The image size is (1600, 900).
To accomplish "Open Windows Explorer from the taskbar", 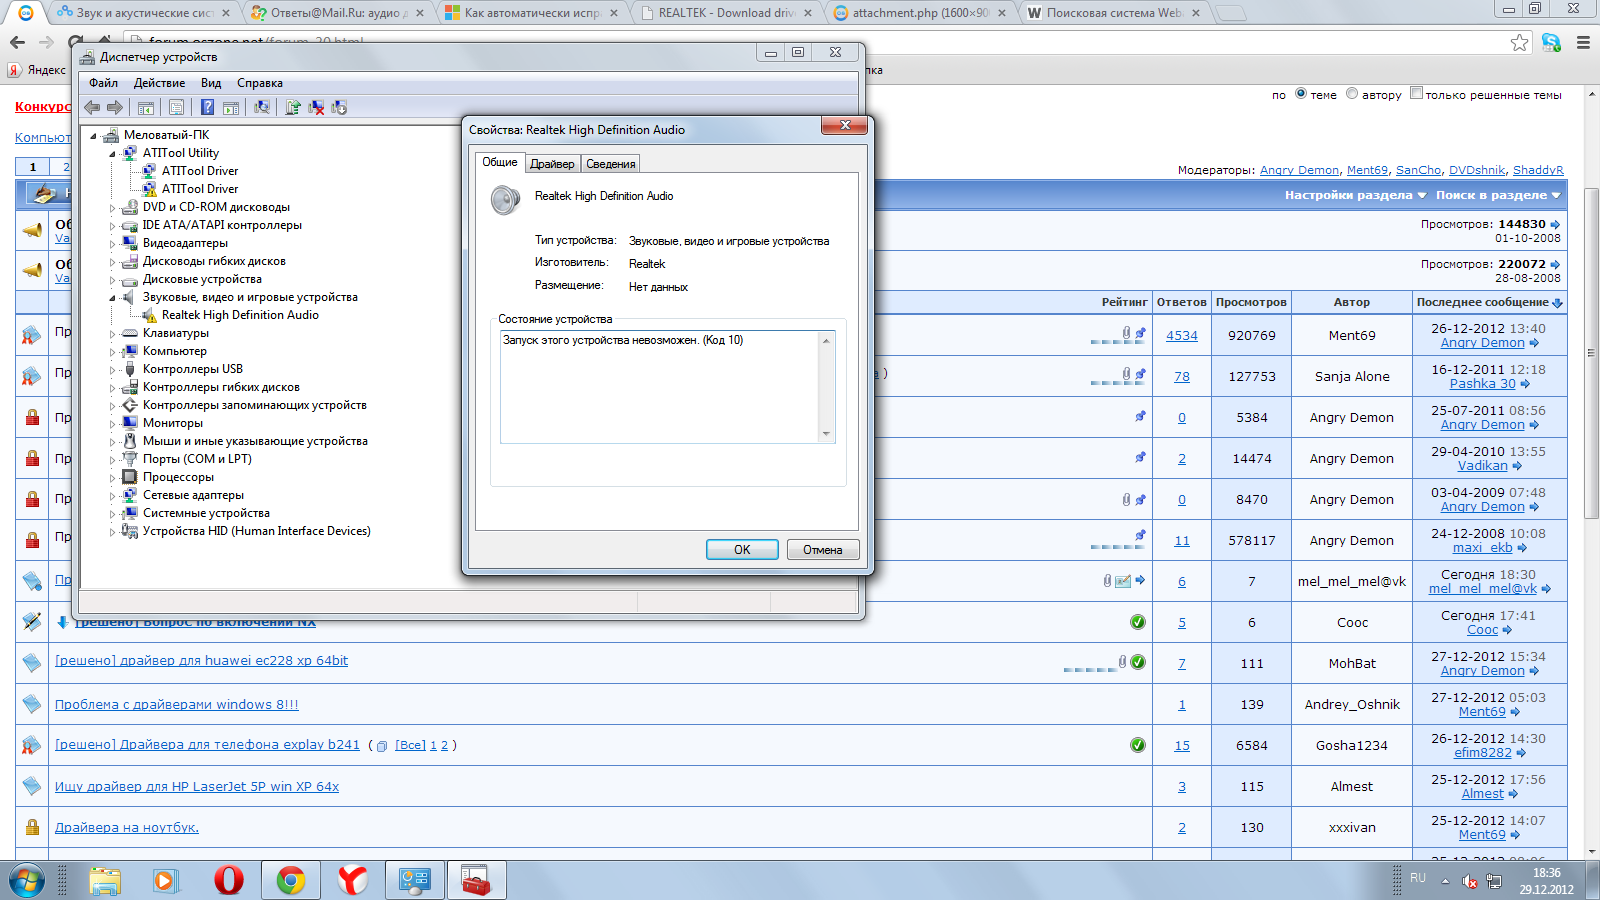I will (x=105, y=880).
